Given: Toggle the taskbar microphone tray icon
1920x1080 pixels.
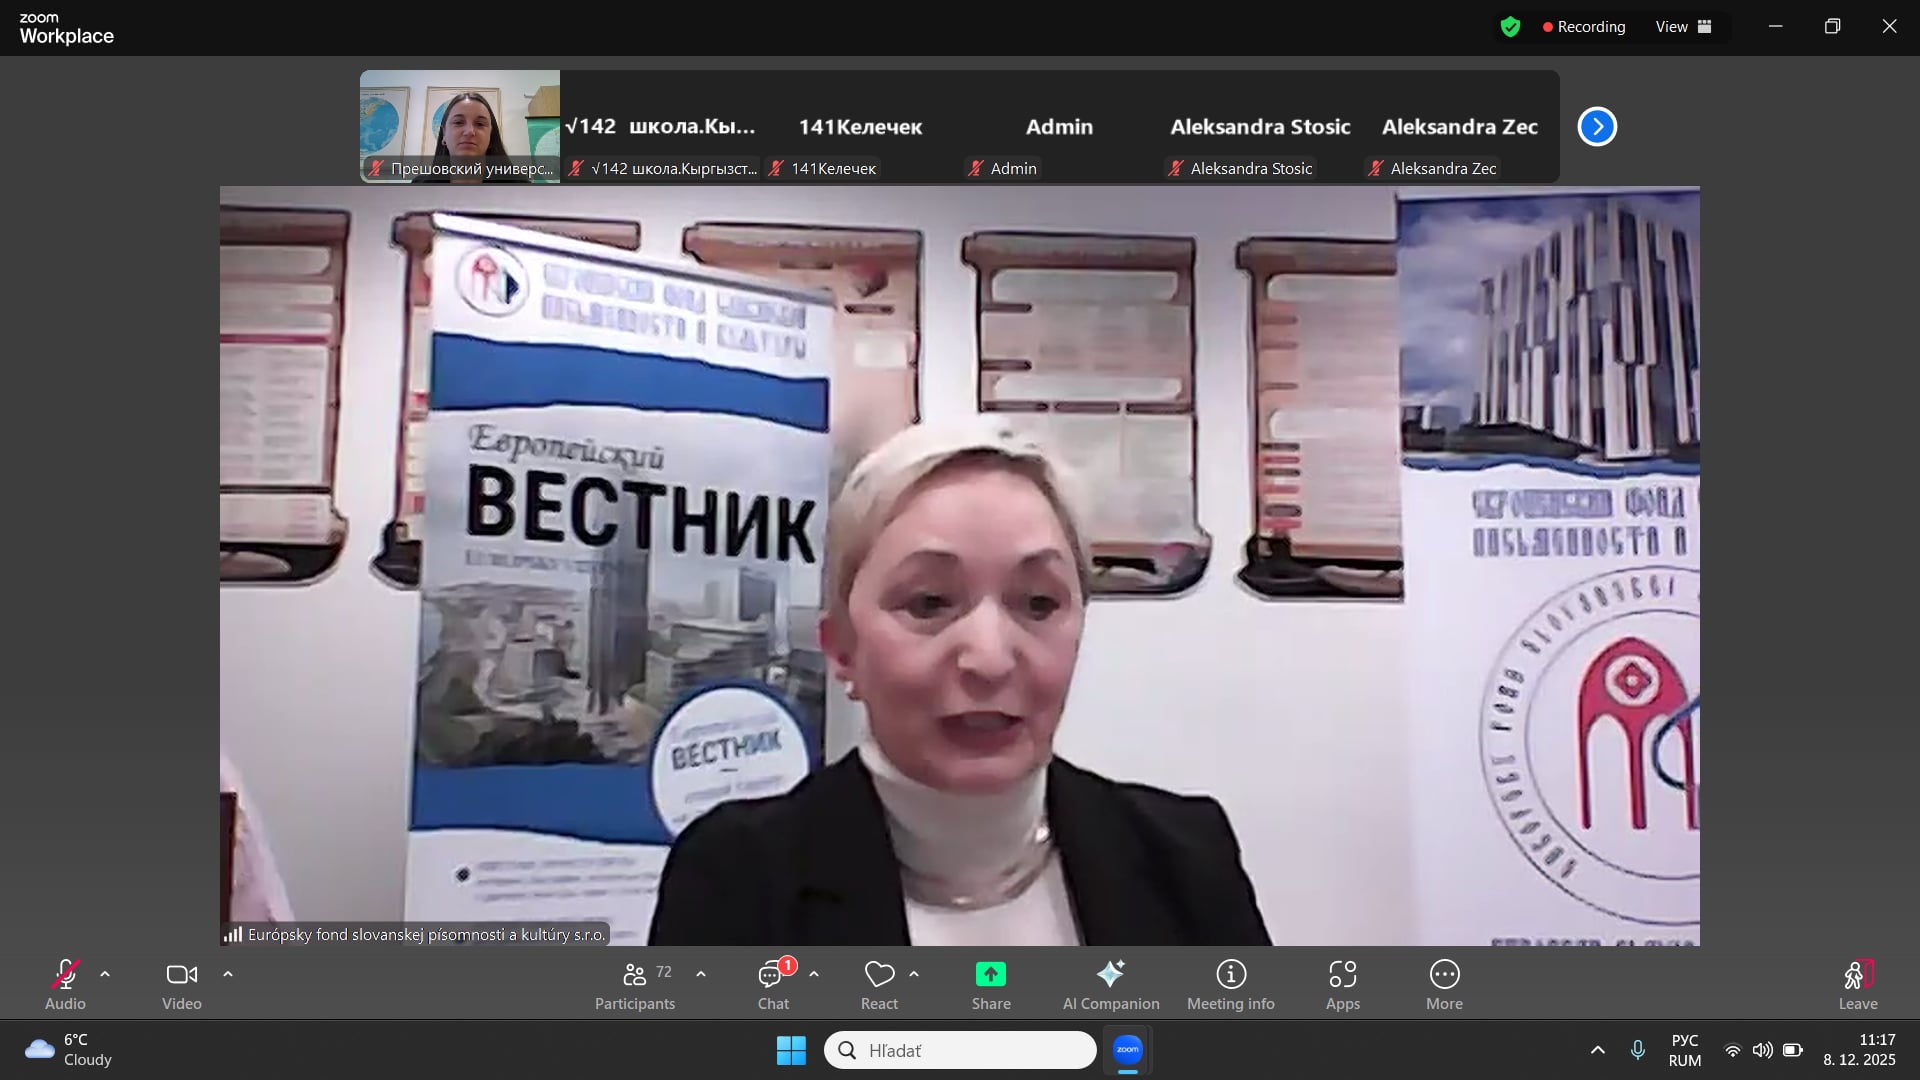Looking at the screenshot, I should tap(1637, 1050).
